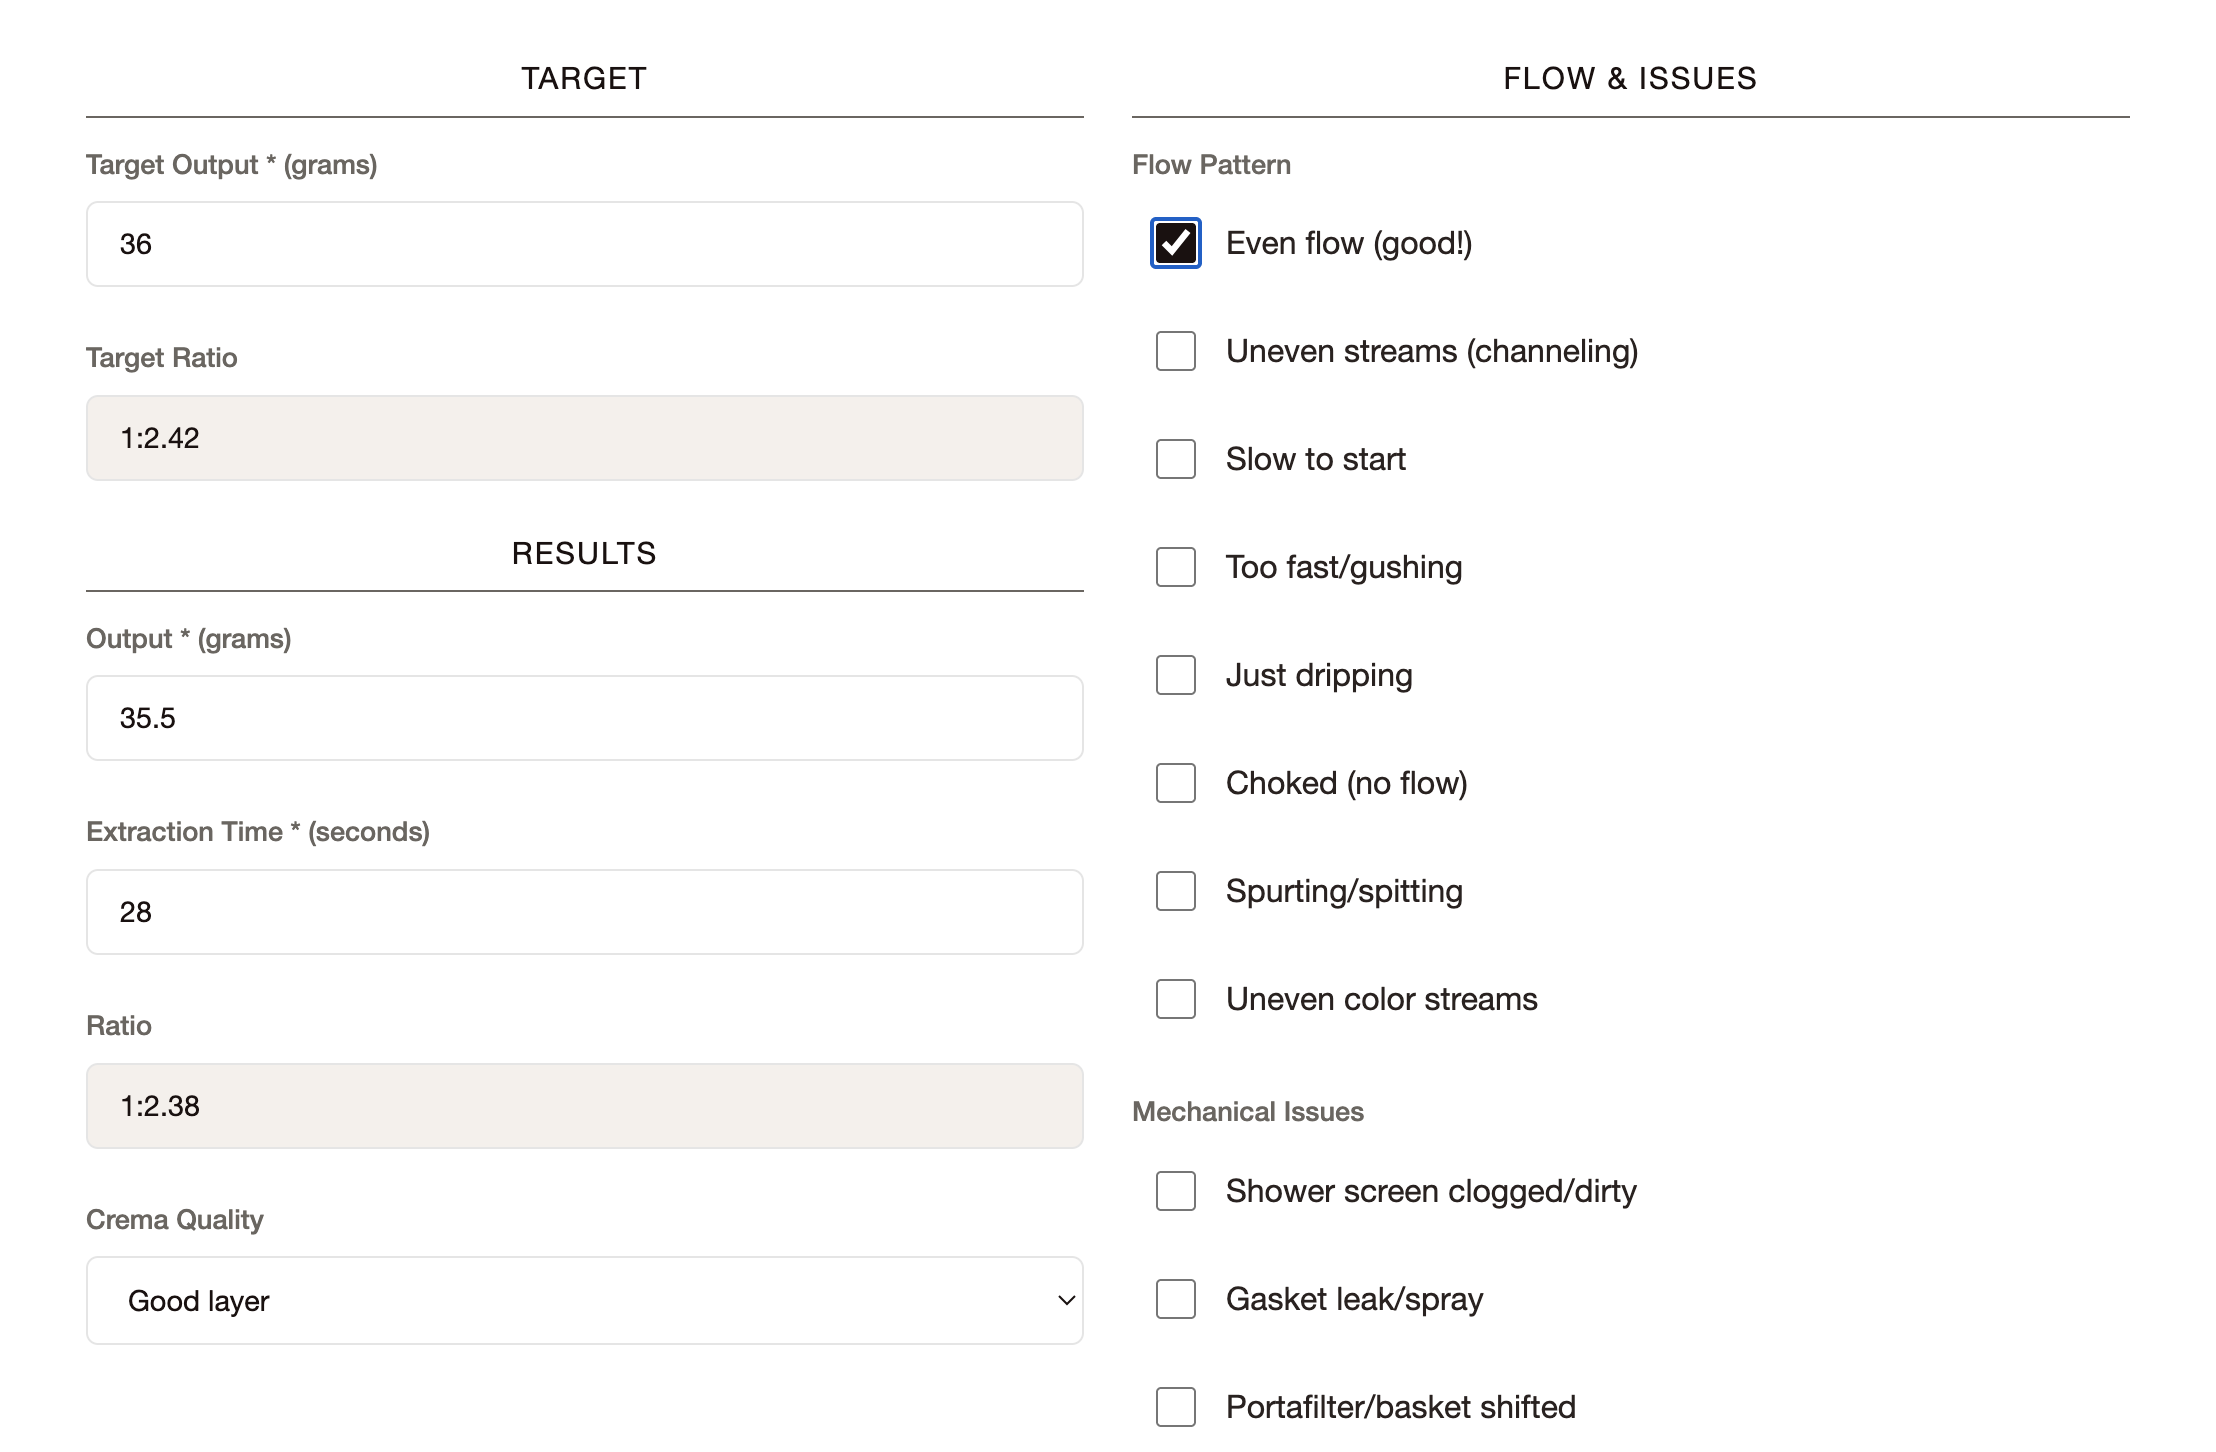Tick Portafilter/basket shifted checkbox
This screenshot has height=1452, width=2216.
[1175, 1407]
